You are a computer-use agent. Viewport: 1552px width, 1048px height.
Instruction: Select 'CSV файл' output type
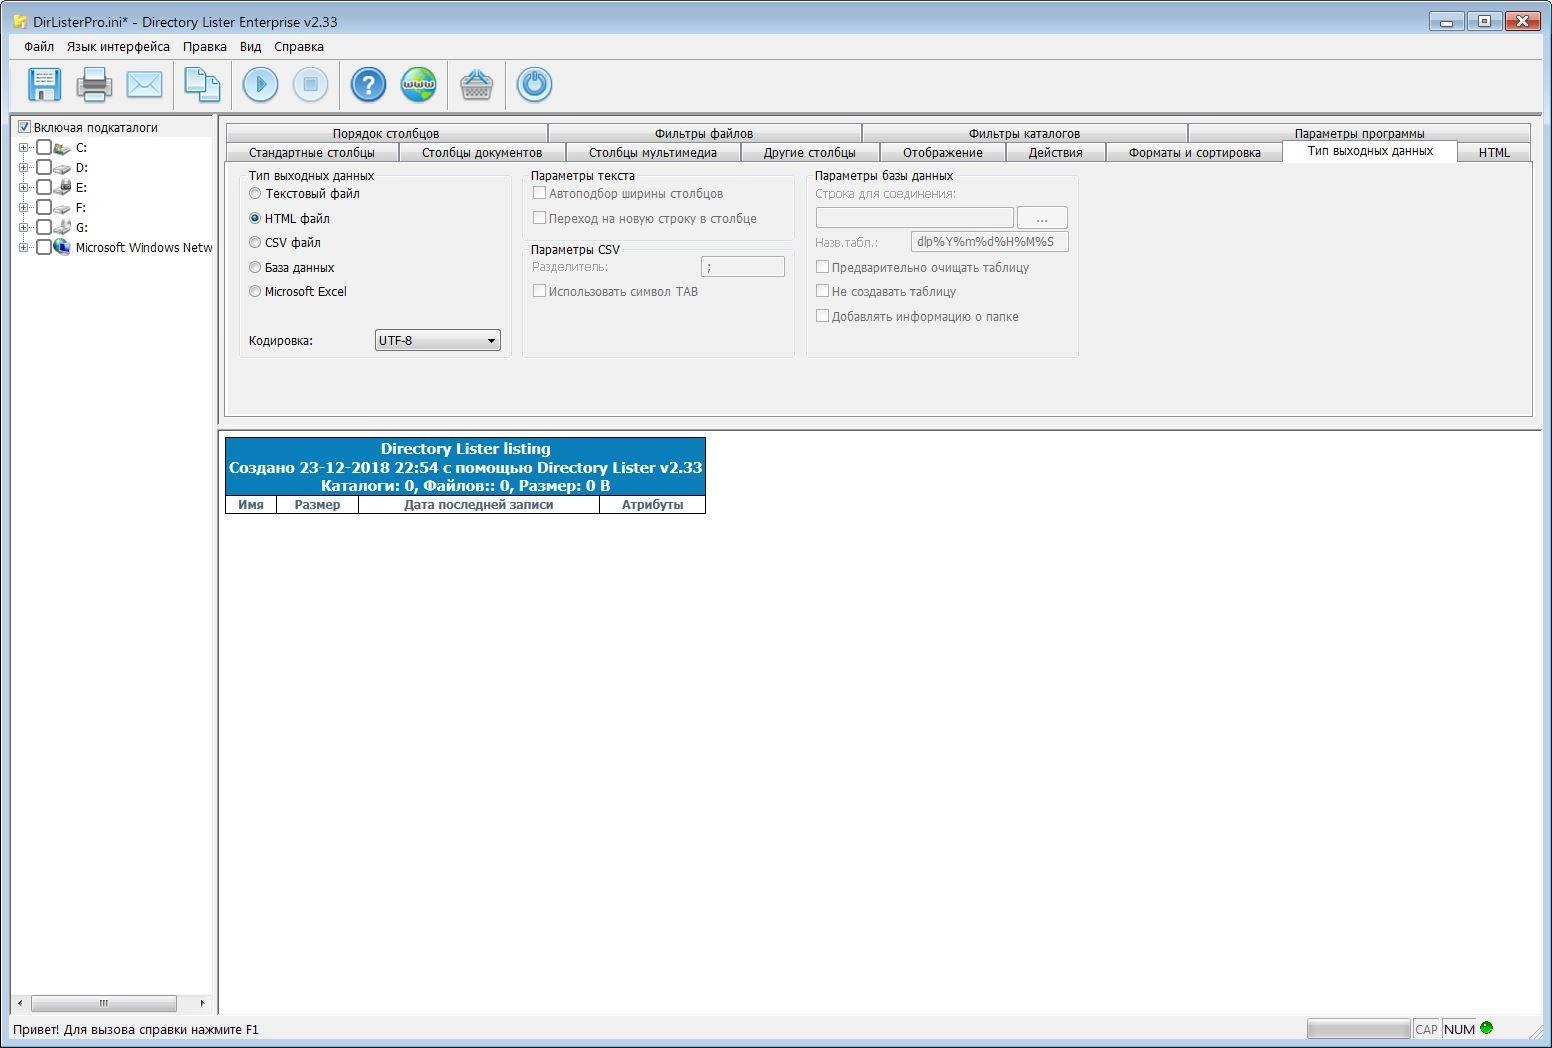pos(255,243)
